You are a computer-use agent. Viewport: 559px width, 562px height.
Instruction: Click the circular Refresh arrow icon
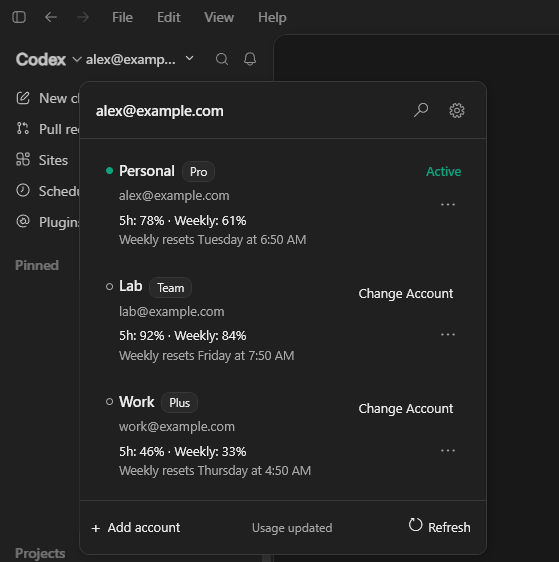tap(416, 525)
